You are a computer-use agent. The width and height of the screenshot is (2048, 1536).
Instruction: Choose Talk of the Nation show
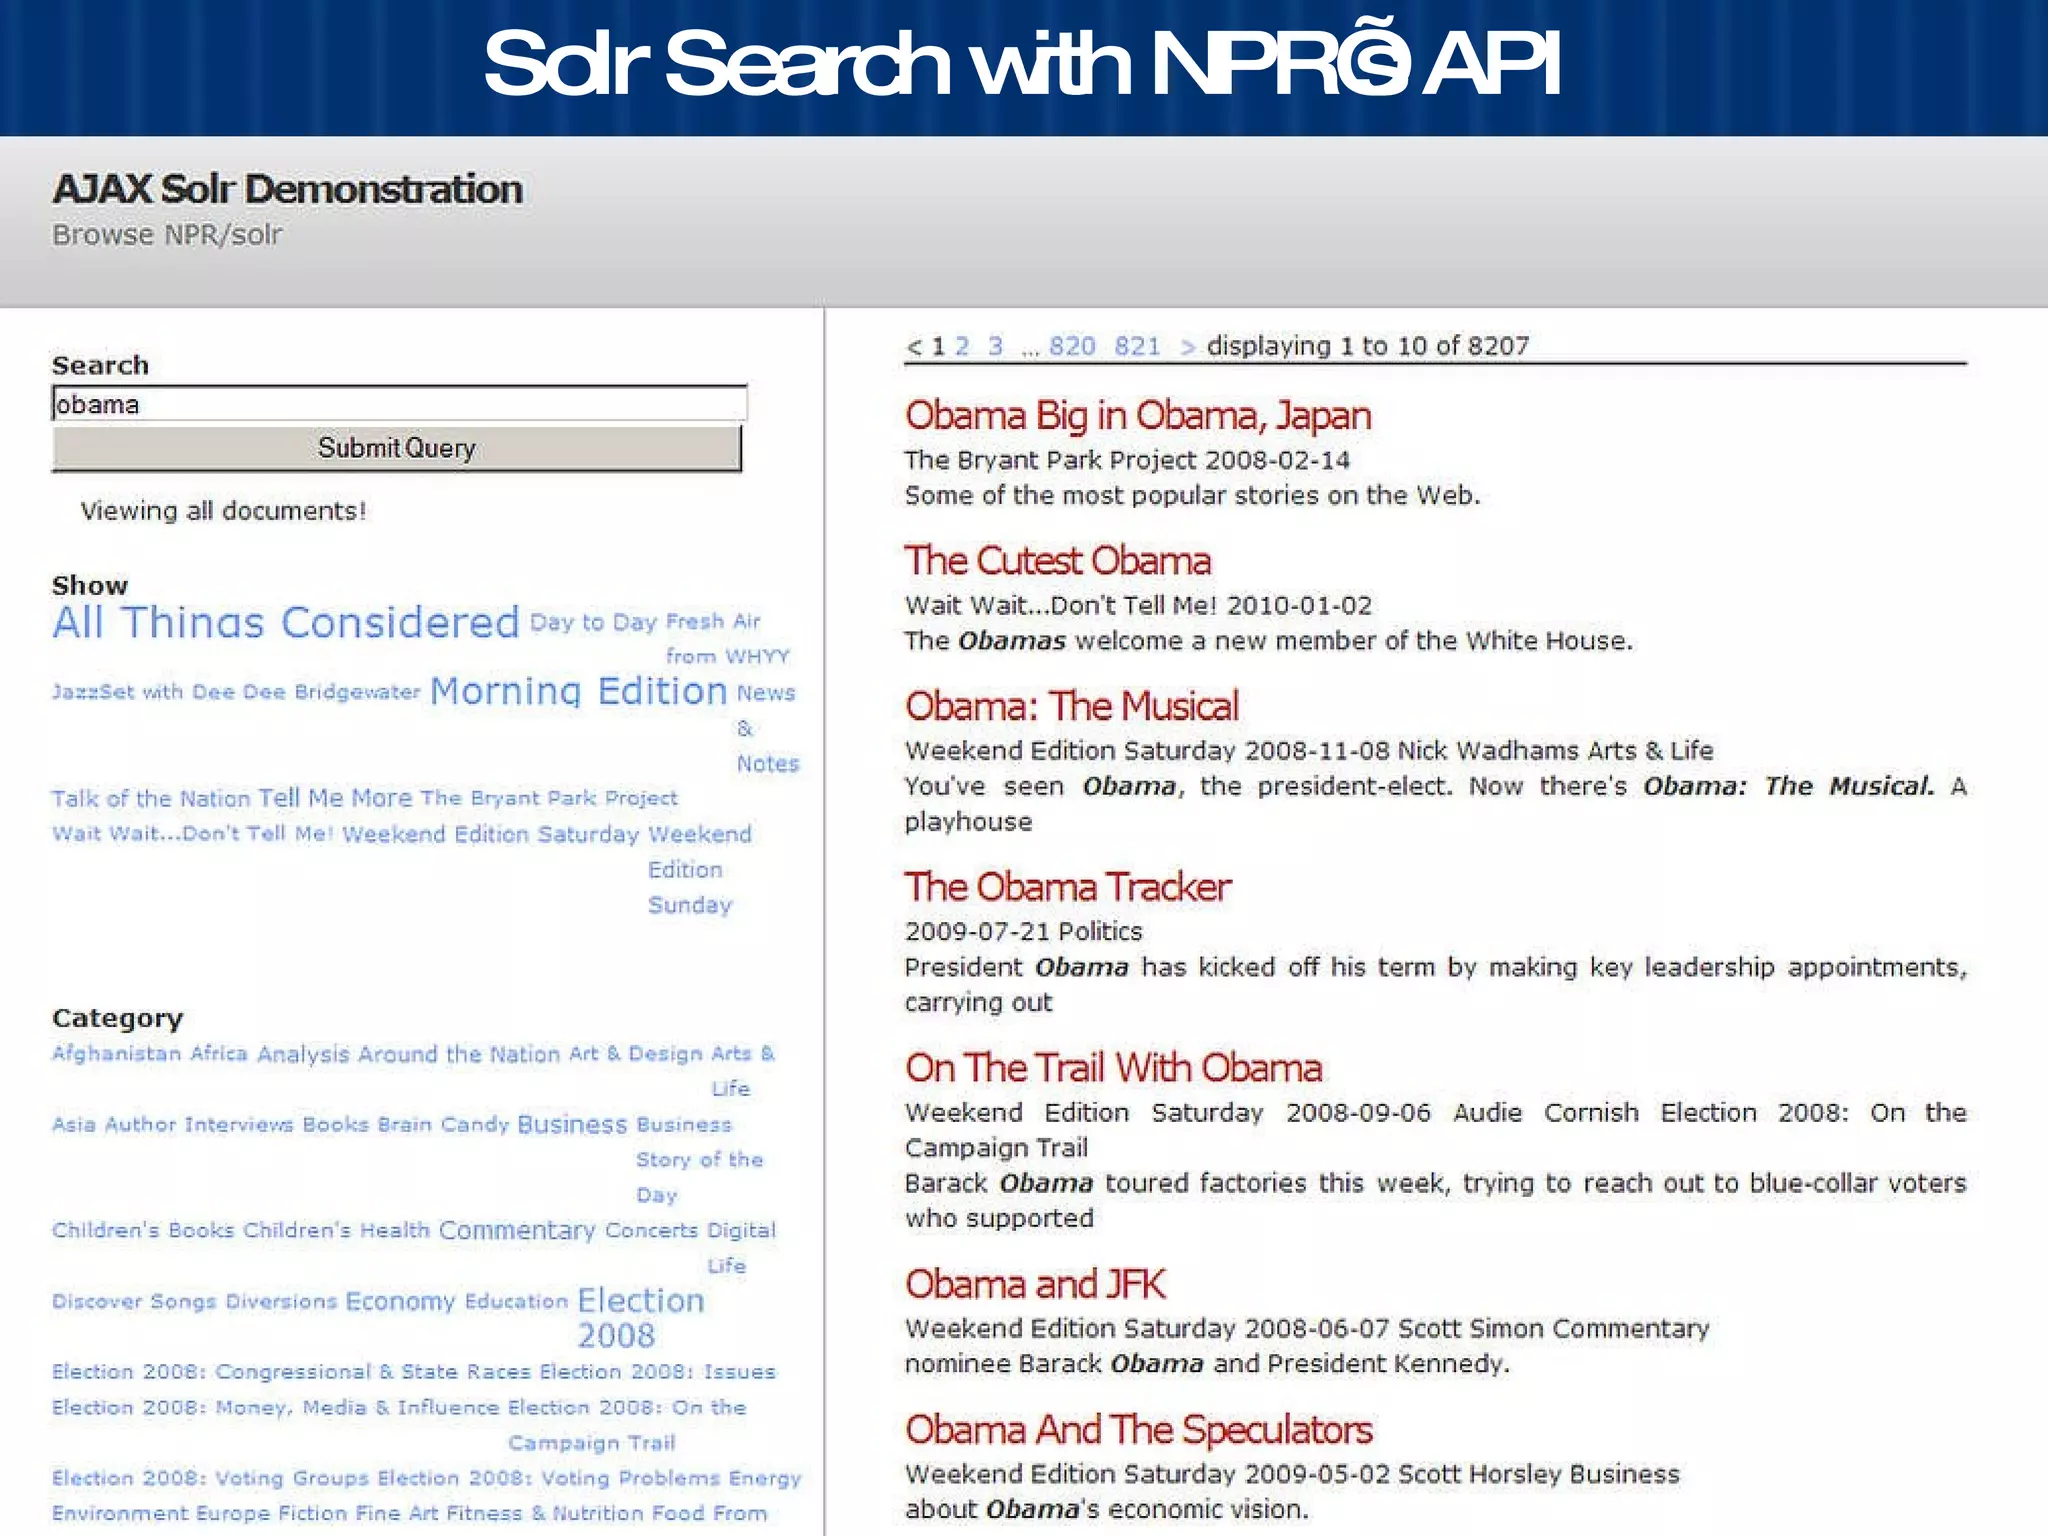point(150,799)
